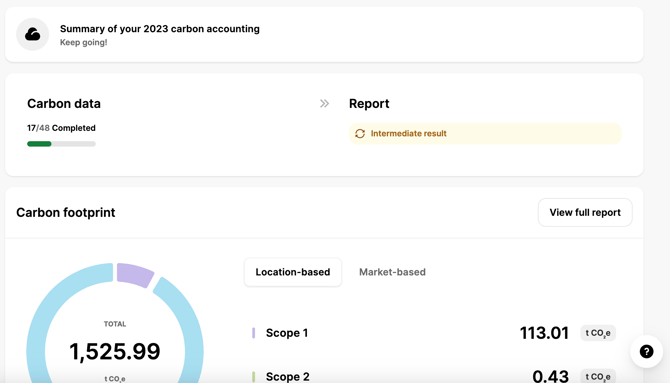Click the 0.43 Scope 2 value

(x=550, y=376)
